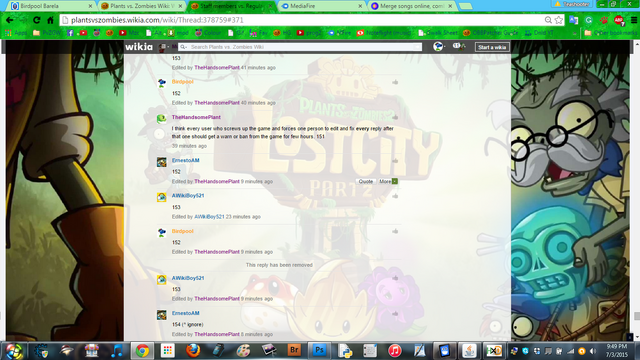The width and height of the screenshot is (640, 360).
Task: Open iTunes from the taskbar
Action: point(395,351)
